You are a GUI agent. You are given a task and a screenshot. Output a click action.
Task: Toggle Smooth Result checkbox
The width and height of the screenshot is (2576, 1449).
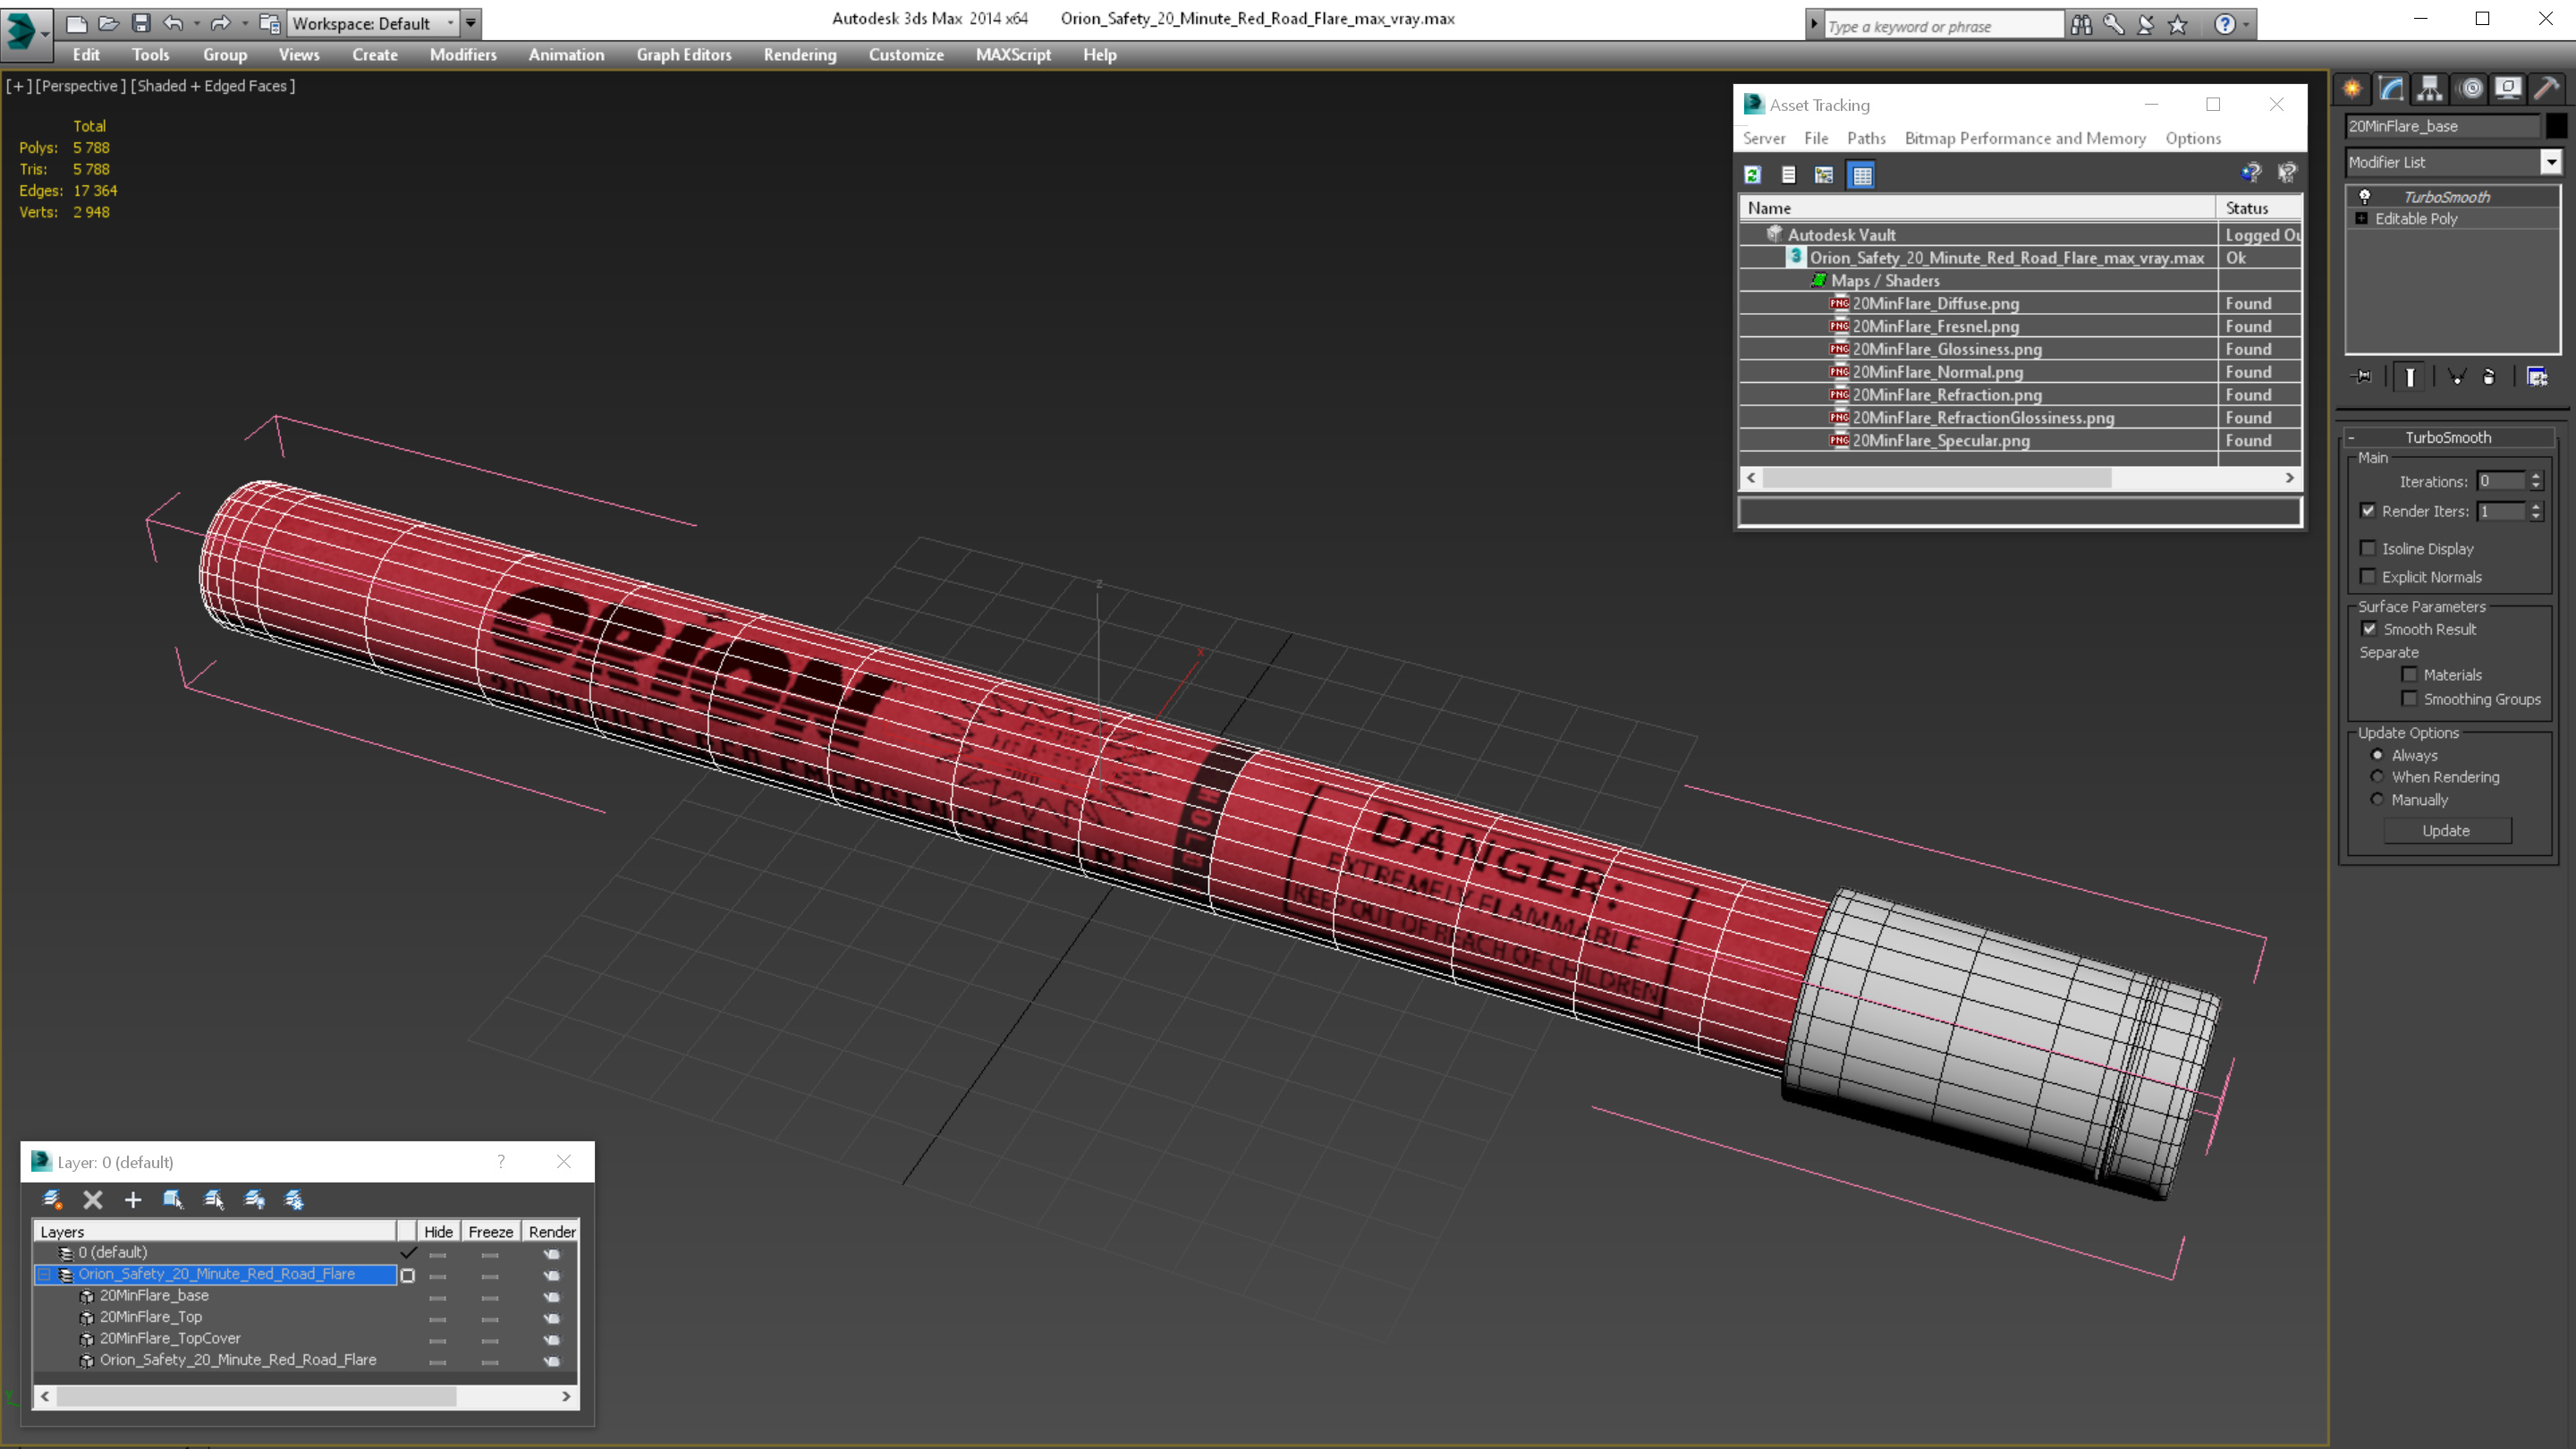pos(2369,629)
